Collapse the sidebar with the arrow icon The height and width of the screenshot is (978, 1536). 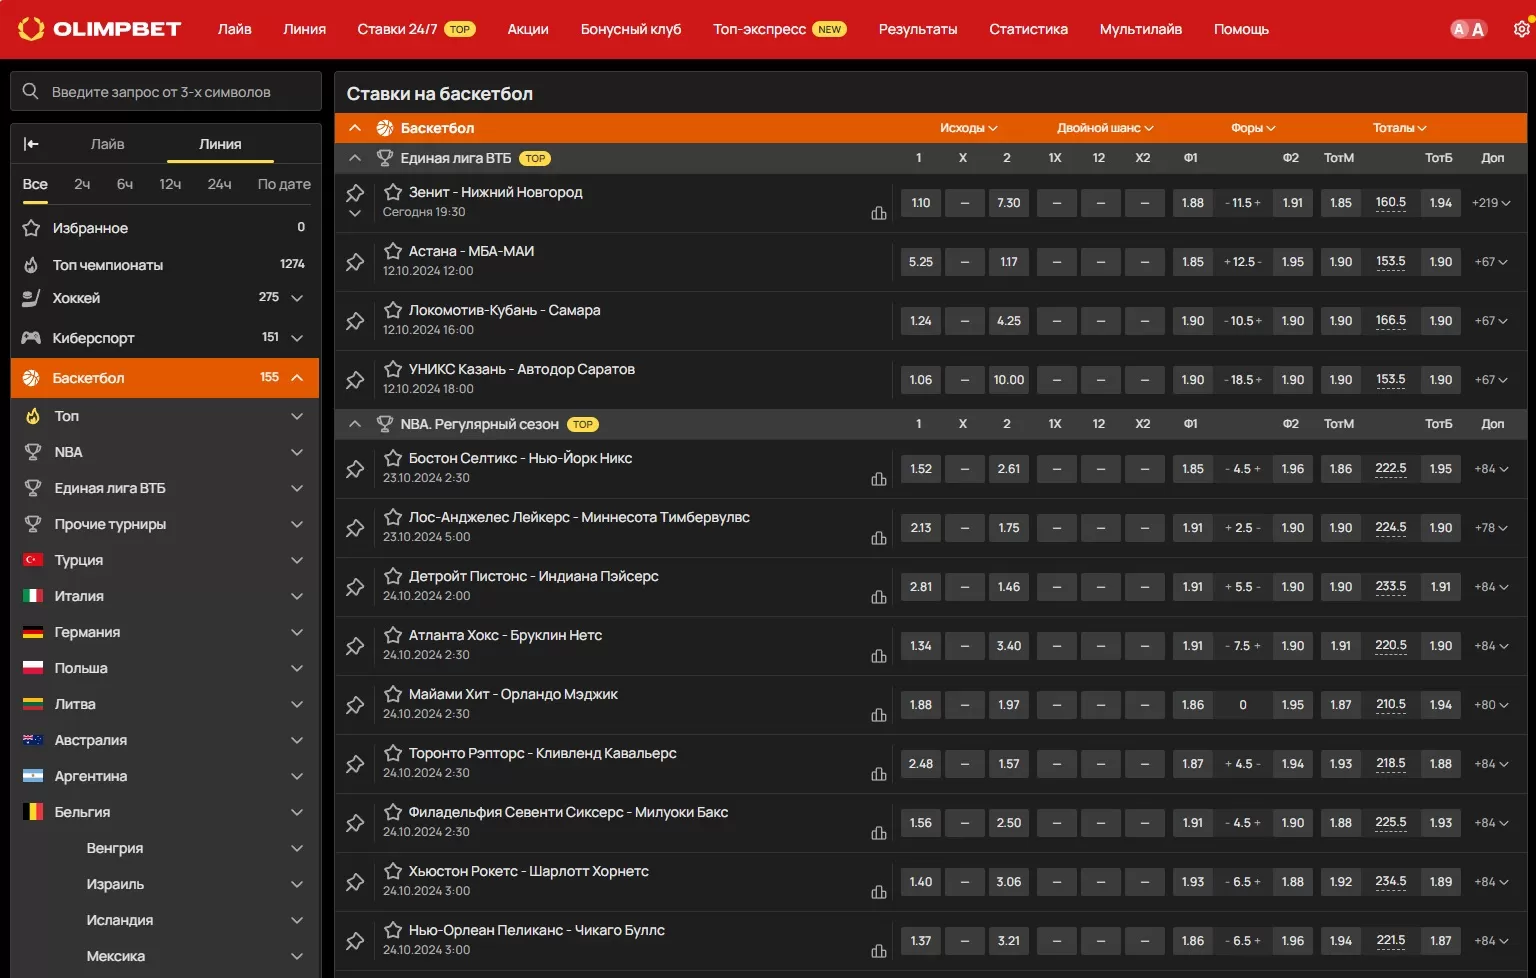pyautogui.click(x=31, y=144)
